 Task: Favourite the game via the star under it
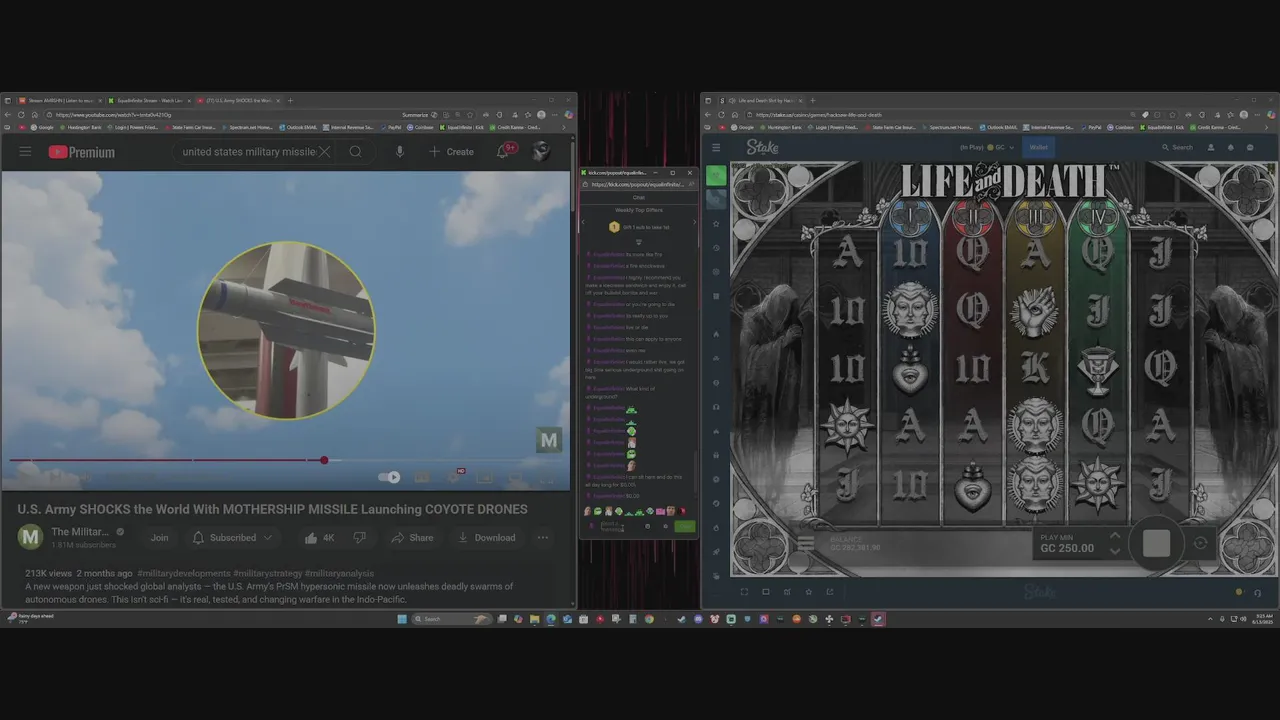[809, 592]
